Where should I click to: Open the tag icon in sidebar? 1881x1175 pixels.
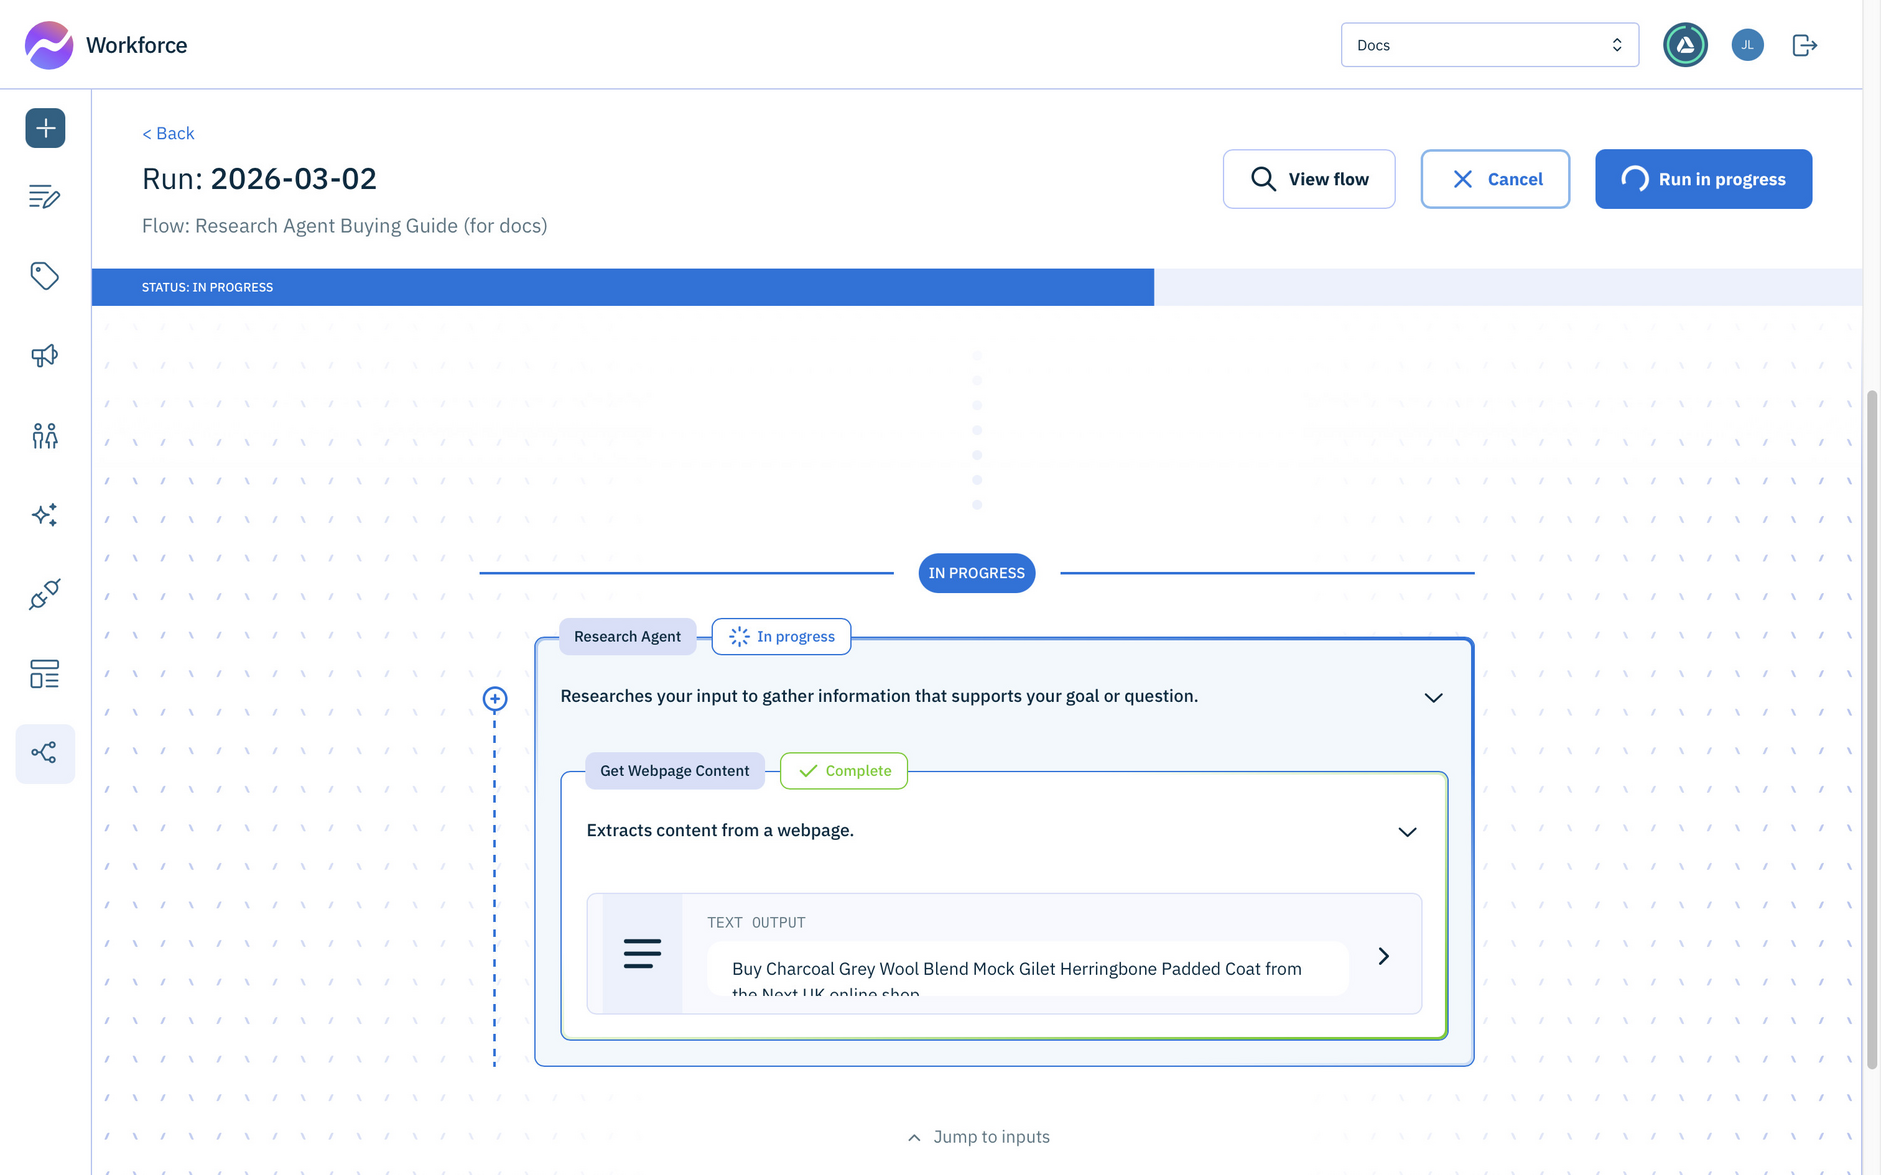(45, 276)
